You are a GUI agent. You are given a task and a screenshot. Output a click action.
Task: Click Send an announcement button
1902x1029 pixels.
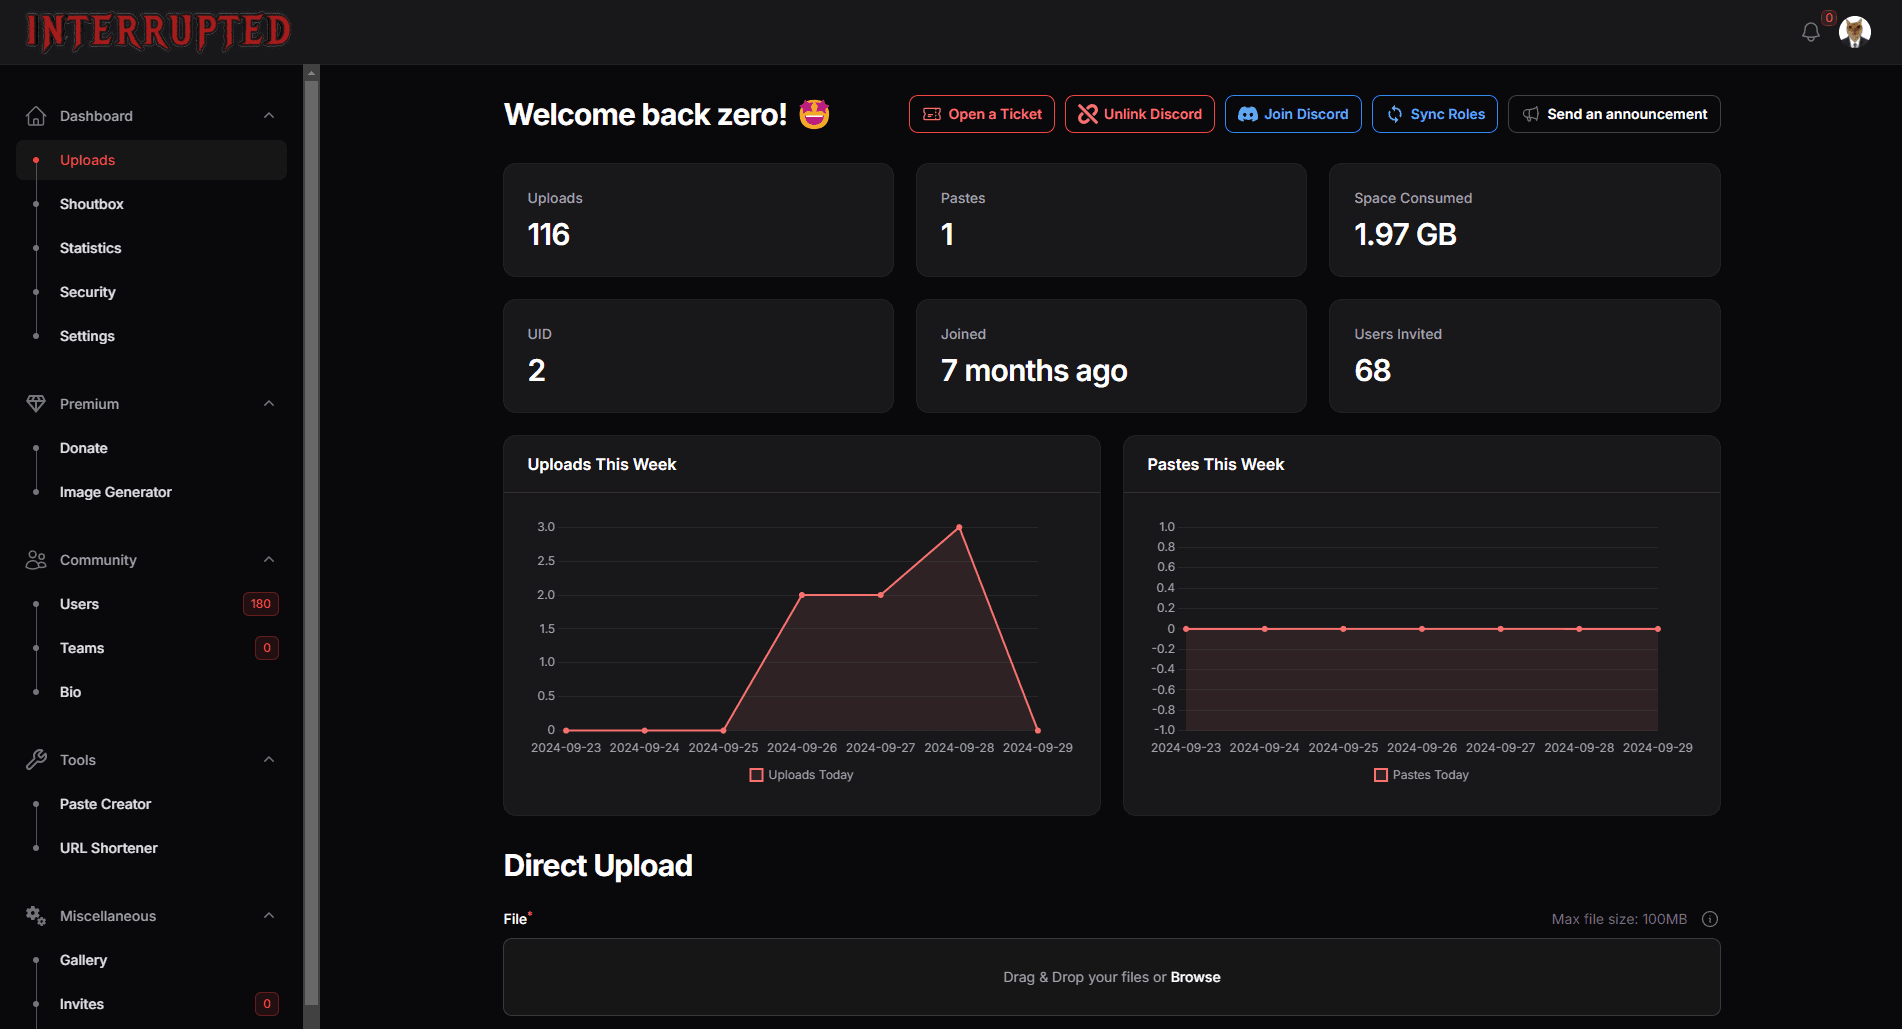click(x=1614, y=114)
